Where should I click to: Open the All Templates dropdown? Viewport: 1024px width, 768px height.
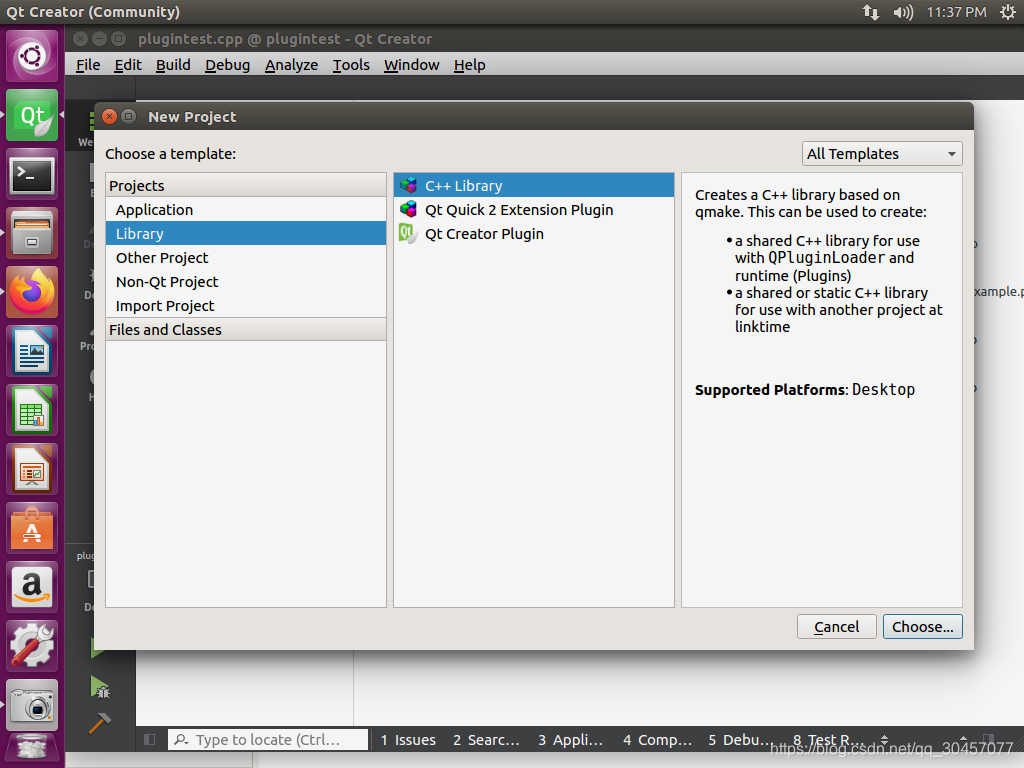(882, 153)
